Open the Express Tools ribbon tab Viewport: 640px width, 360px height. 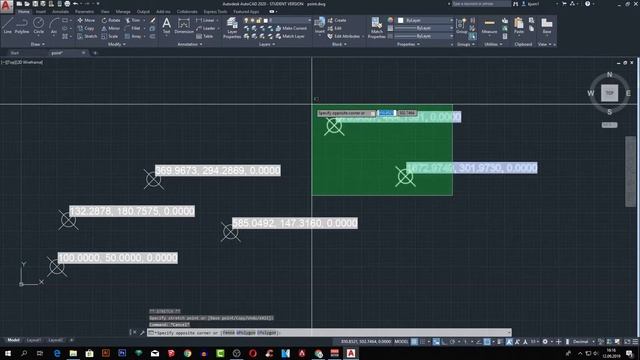216,11
